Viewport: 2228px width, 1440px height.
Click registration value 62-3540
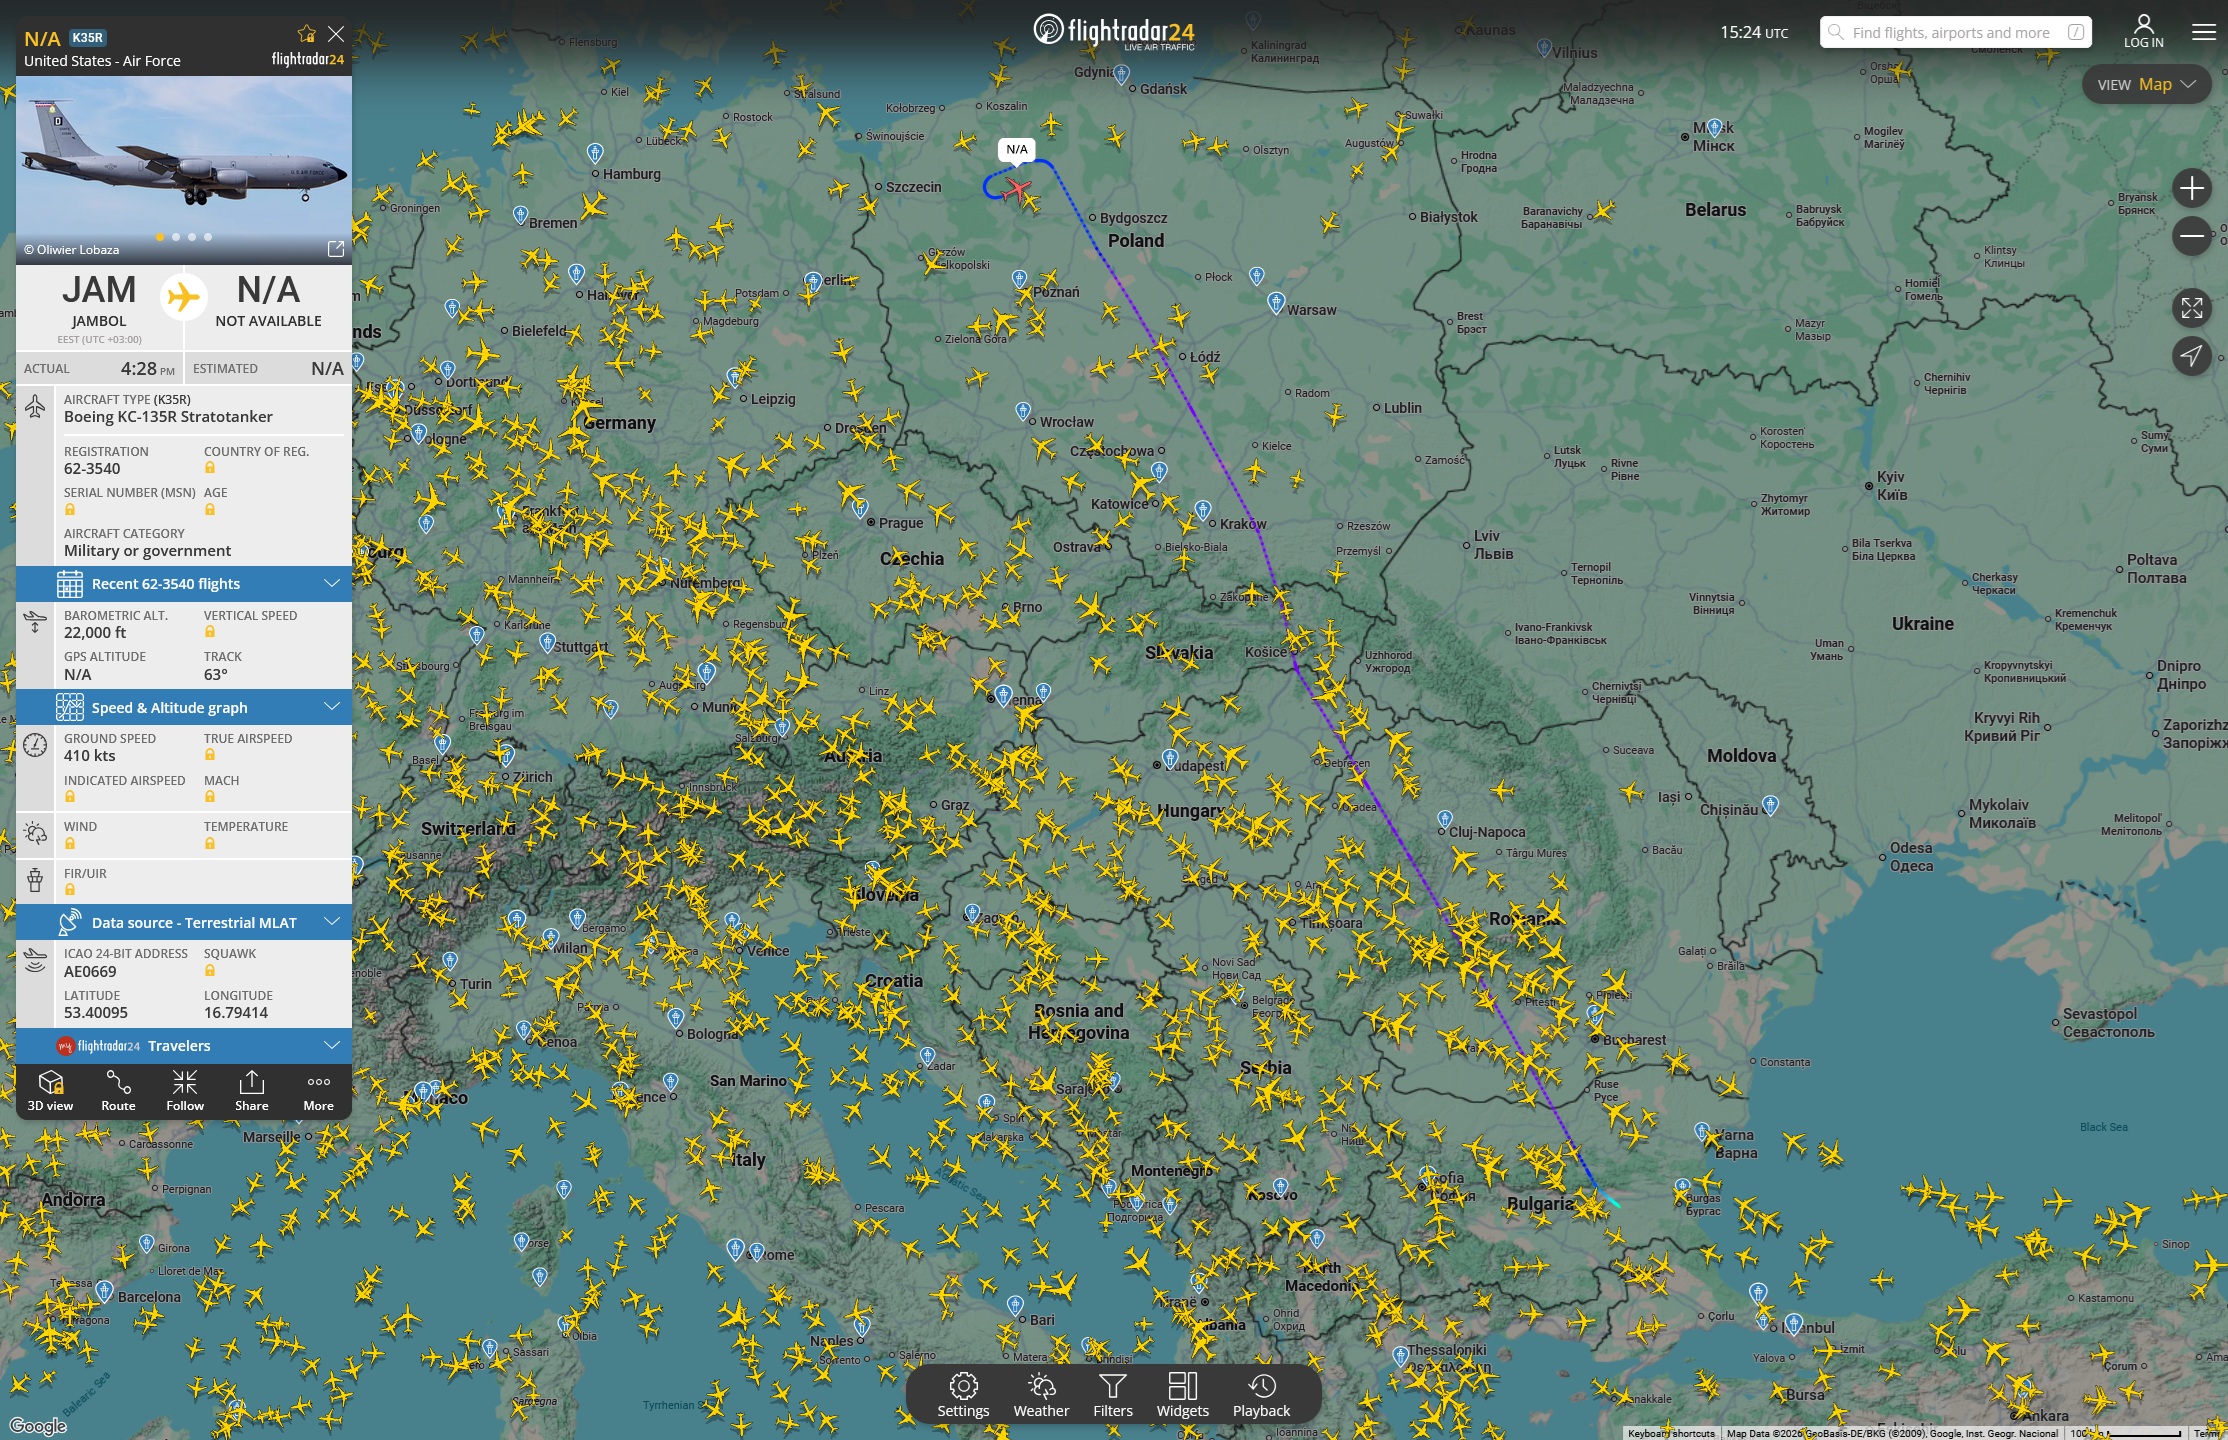tap(92, 469)
